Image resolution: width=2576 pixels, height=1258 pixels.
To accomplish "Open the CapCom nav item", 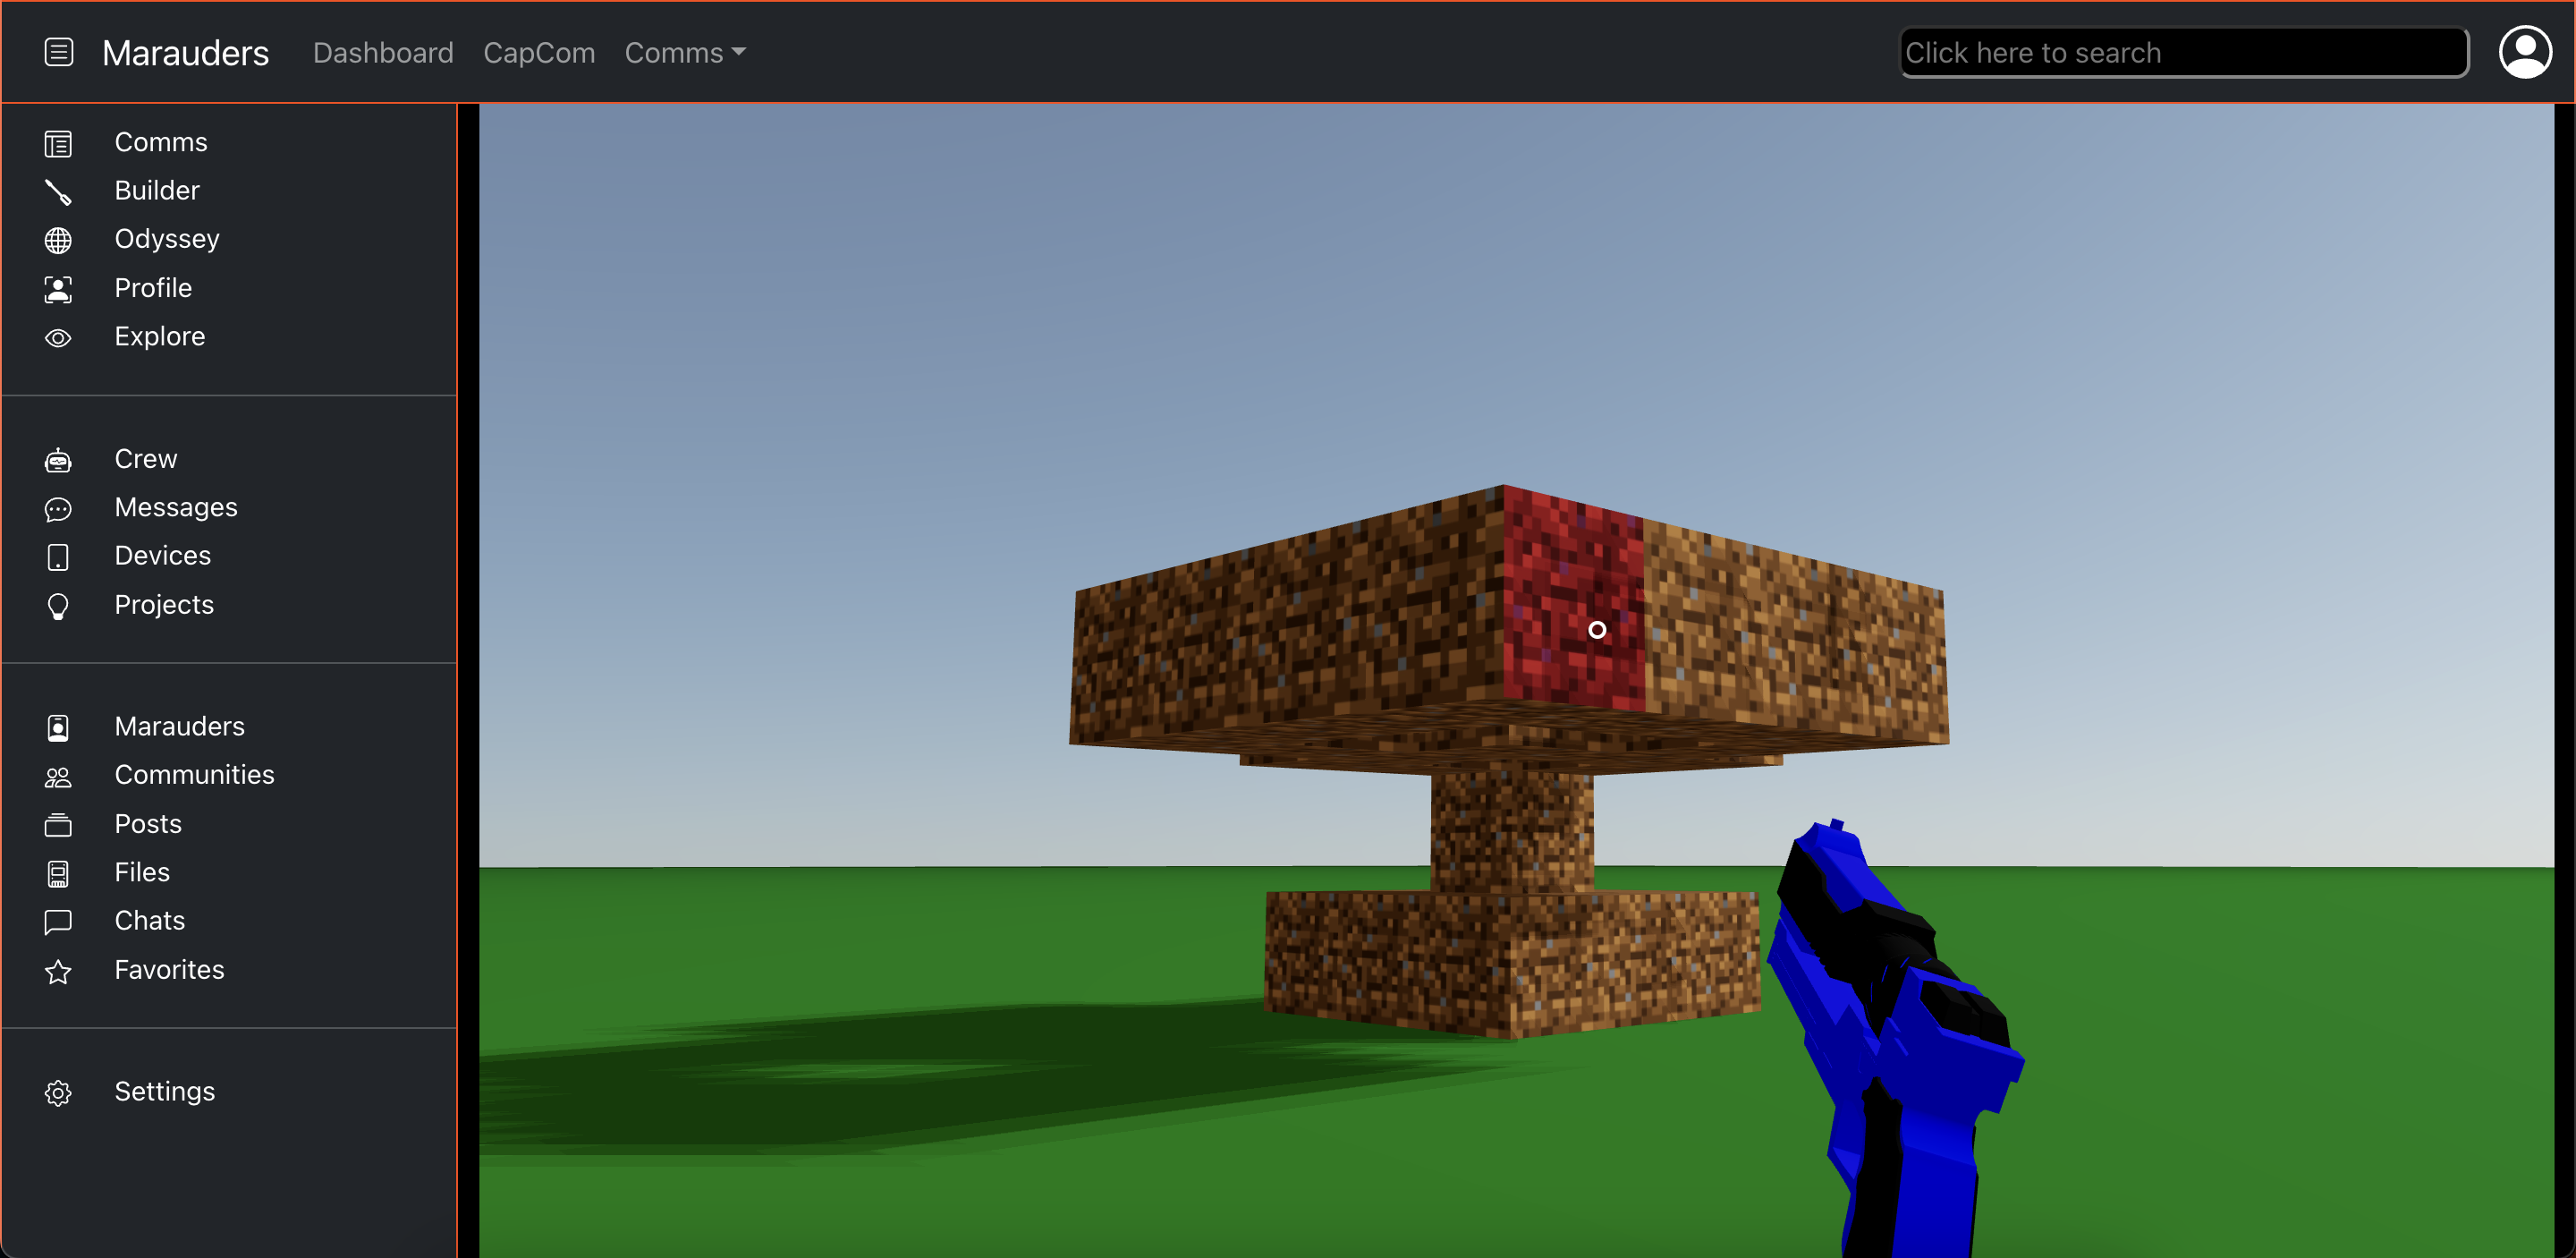I will [539, 53].
